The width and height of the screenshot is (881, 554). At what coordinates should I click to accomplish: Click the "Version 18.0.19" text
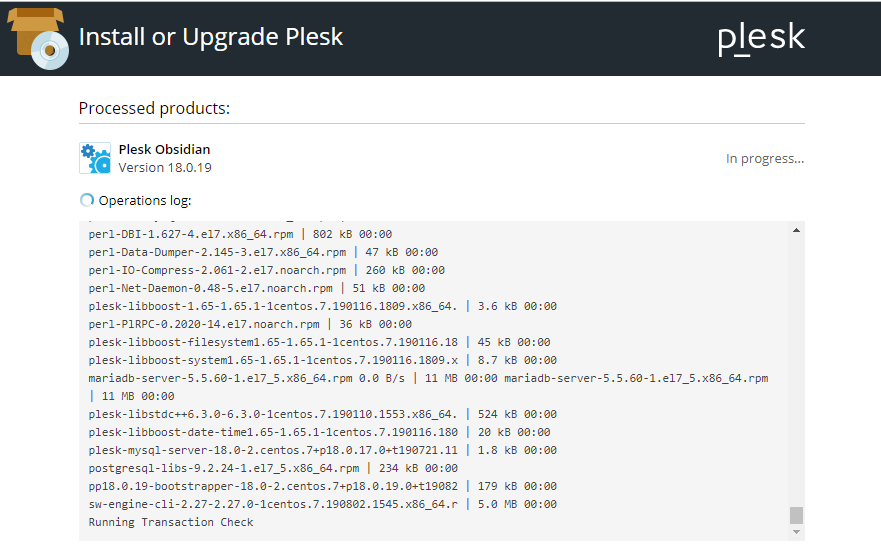coord(165,168)
